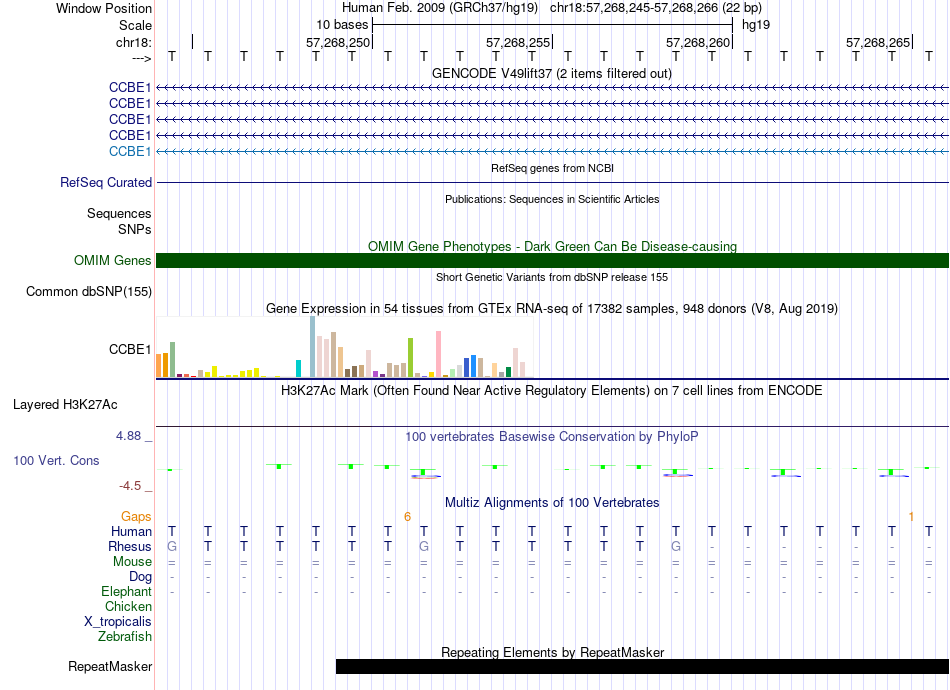This screenshot has height=690, width=950.
Task: Click the 4.88 conservation scale value
Action: (128, 436)
